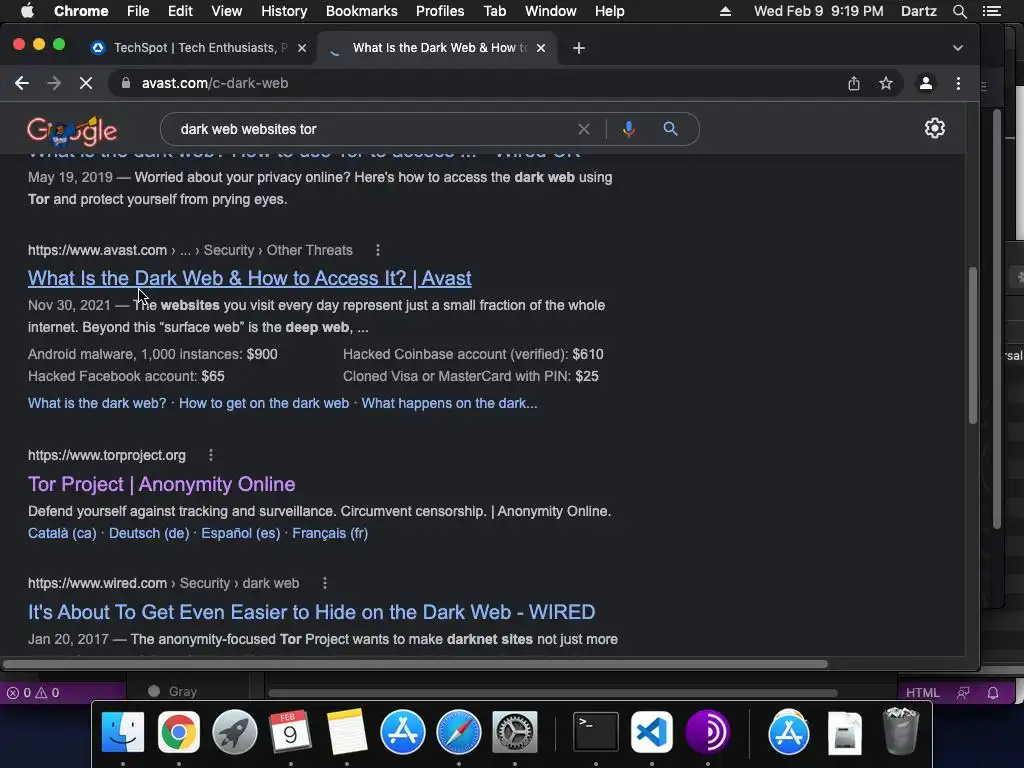This screenshot has height=768, width=1024.
Task: Click HTML language mode in VS Code
Action: tap(922, 693)
